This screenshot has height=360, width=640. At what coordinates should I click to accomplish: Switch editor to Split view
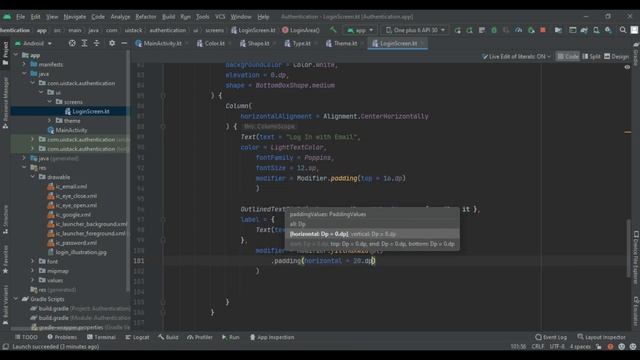click(x=591, y=56)
